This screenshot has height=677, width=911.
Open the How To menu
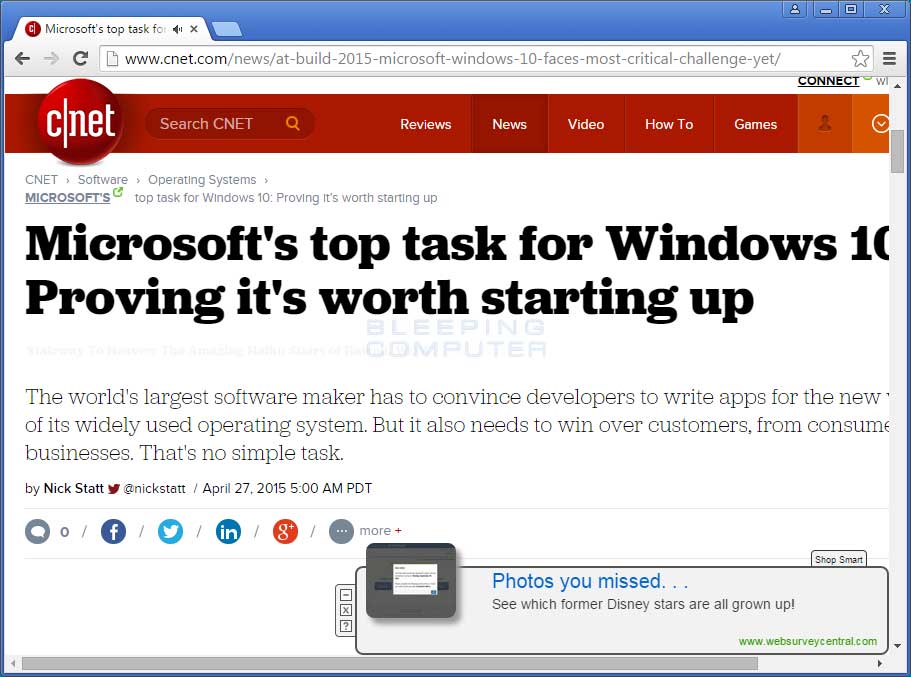pos(669,124)
